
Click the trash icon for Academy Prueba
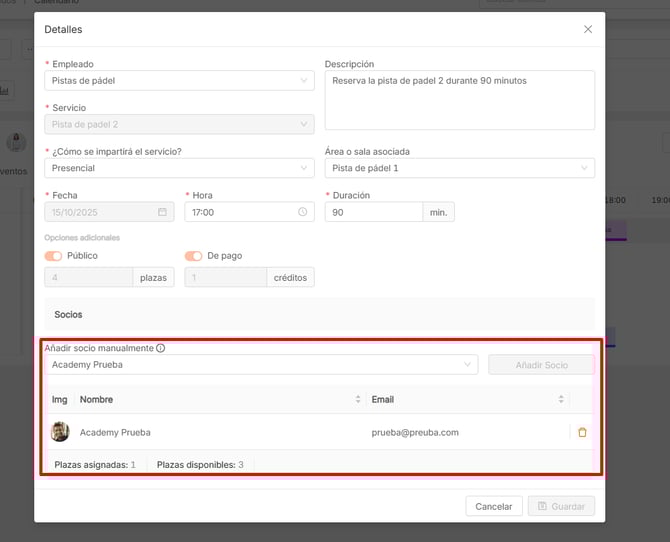tap(582, 432)
